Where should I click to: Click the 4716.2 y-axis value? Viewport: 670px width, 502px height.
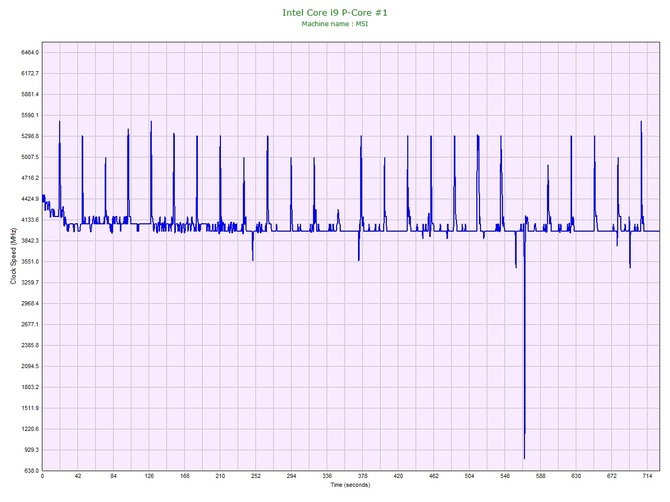[x=30, y=178]
